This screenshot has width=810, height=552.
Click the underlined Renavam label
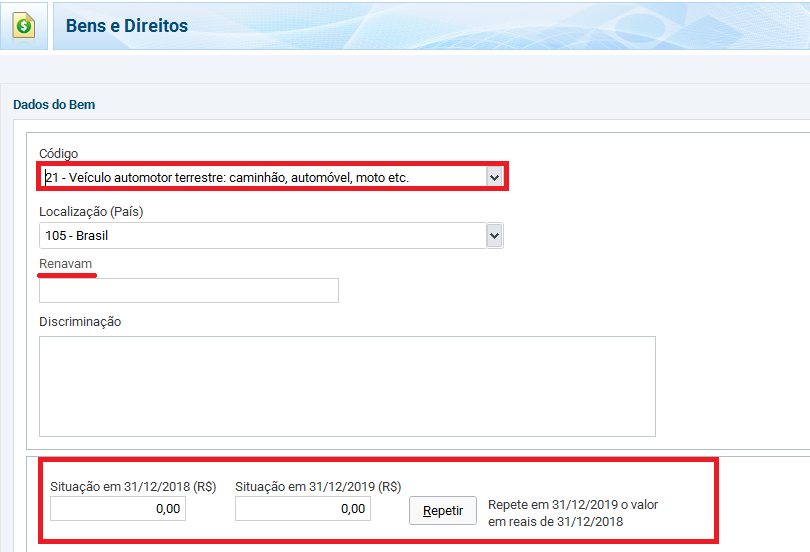tap(66, 264)
